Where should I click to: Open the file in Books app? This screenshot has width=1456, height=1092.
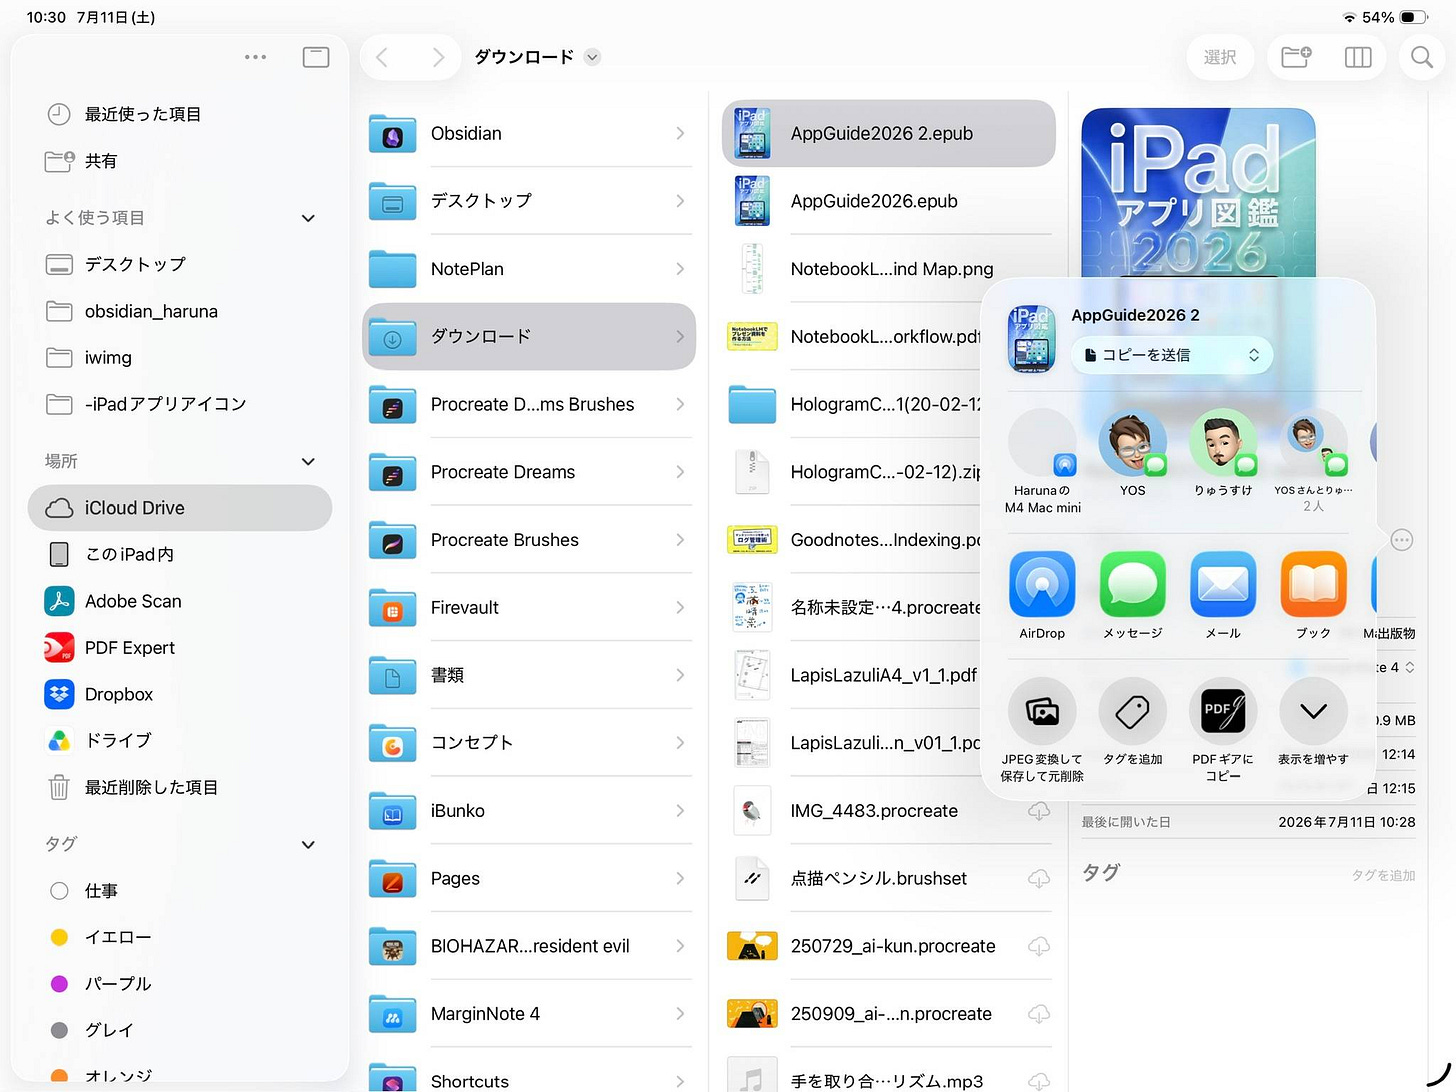point(1314,584)
